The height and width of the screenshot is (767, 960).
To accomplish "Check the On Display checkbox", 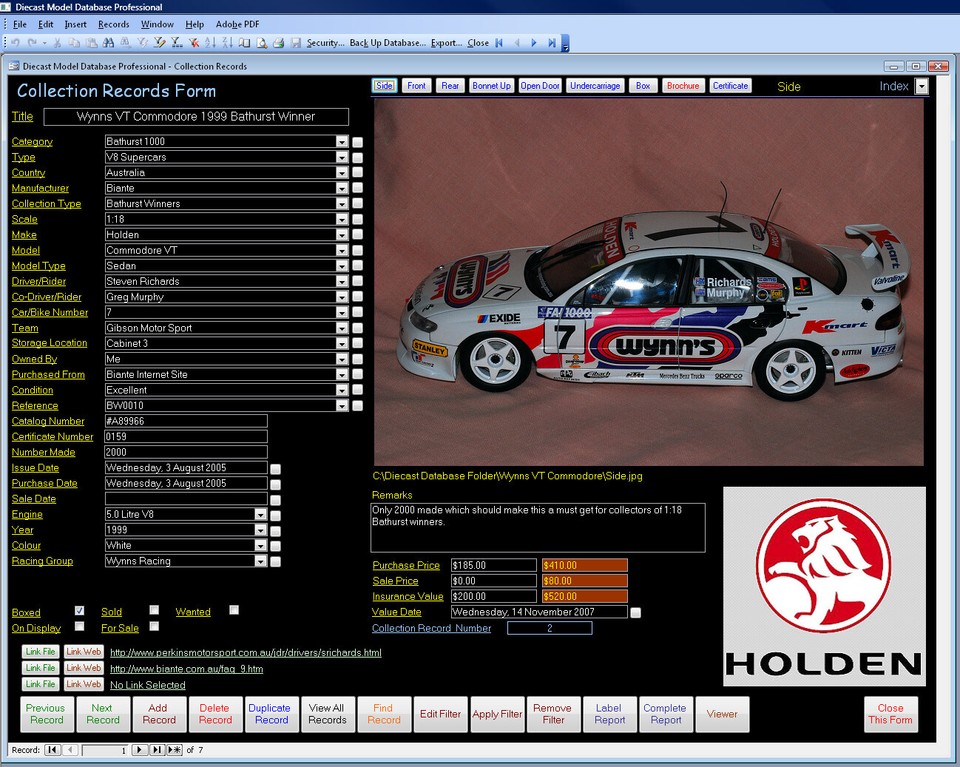I will pos(80,626).
